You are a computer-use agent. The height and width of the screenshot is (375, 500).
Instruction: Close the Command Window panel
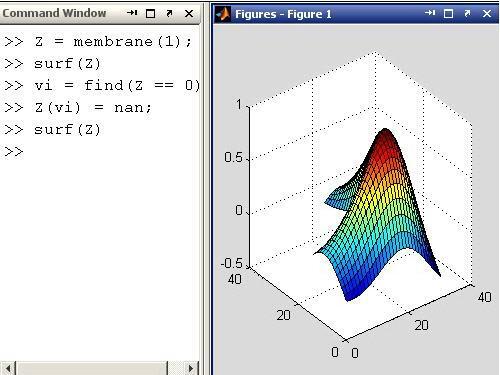point(189,13)
